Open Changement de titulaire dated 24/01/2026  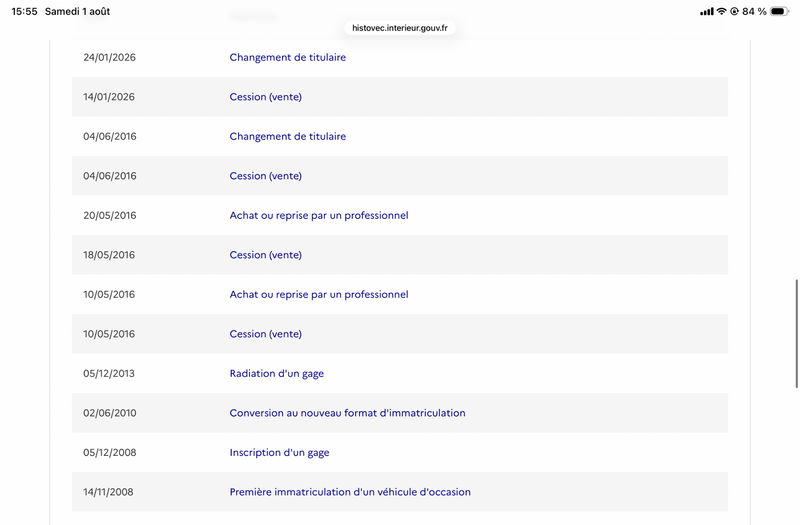[x=288, y=57]
